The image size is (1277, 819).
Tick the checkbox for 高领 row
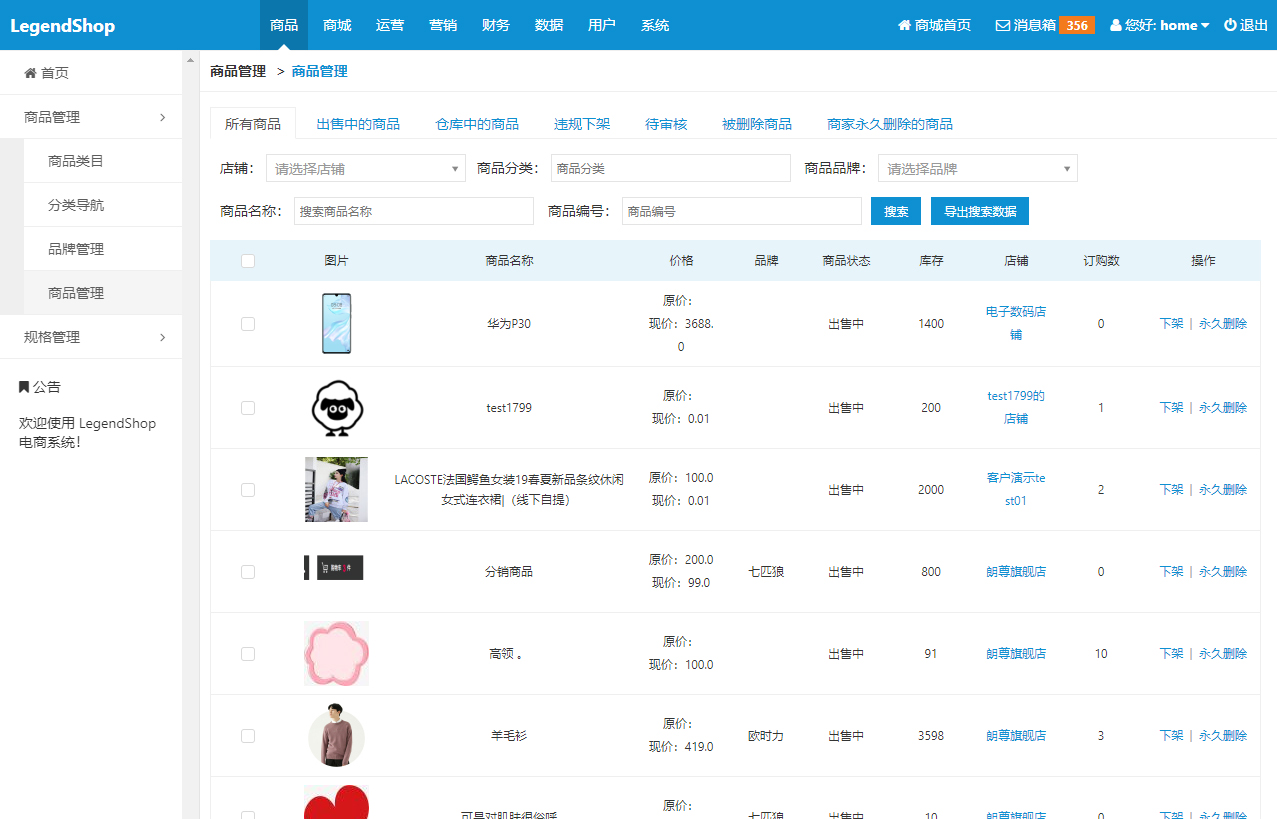[248, 654]
